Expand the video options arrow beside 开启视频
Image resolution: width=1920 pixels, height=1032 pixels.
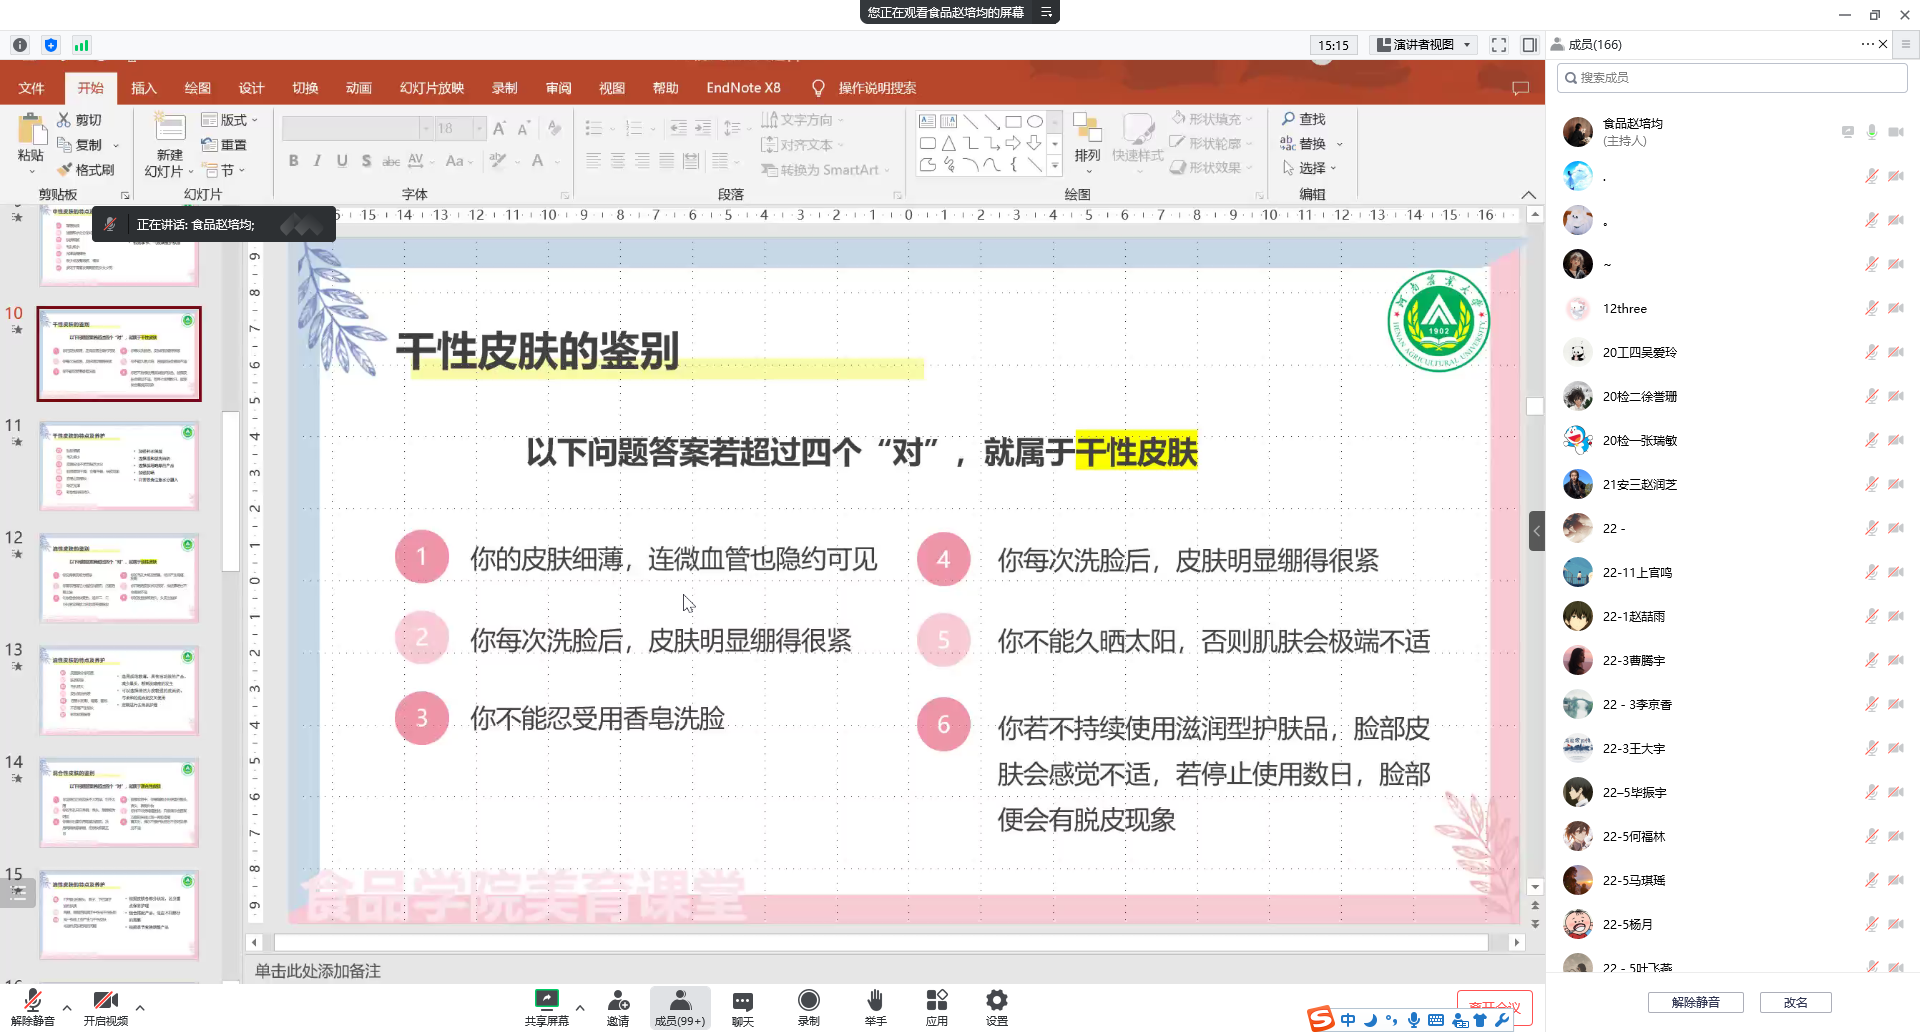pyautogui.click(x=140, y=1008)
